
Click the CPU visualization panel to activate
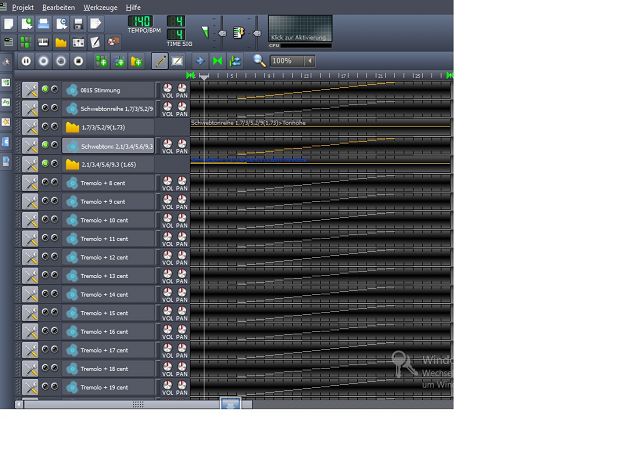pos(300,28)
